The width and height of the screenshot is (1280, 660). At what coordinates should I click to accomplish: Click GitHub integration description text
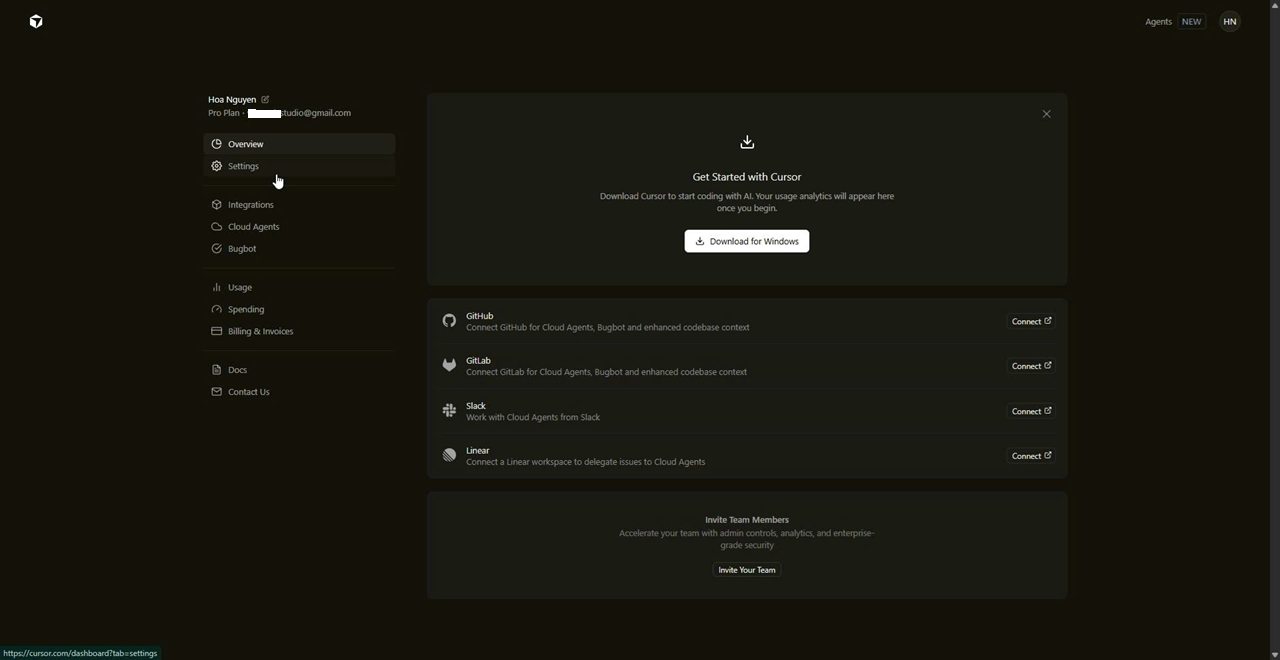(608, 328)
